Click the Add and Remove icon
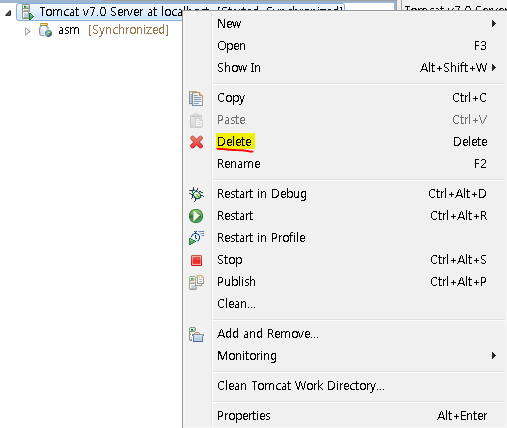Image resolution: width=507 pixels, height=428 pixels. pyautogui.click(x=196, y=334)
